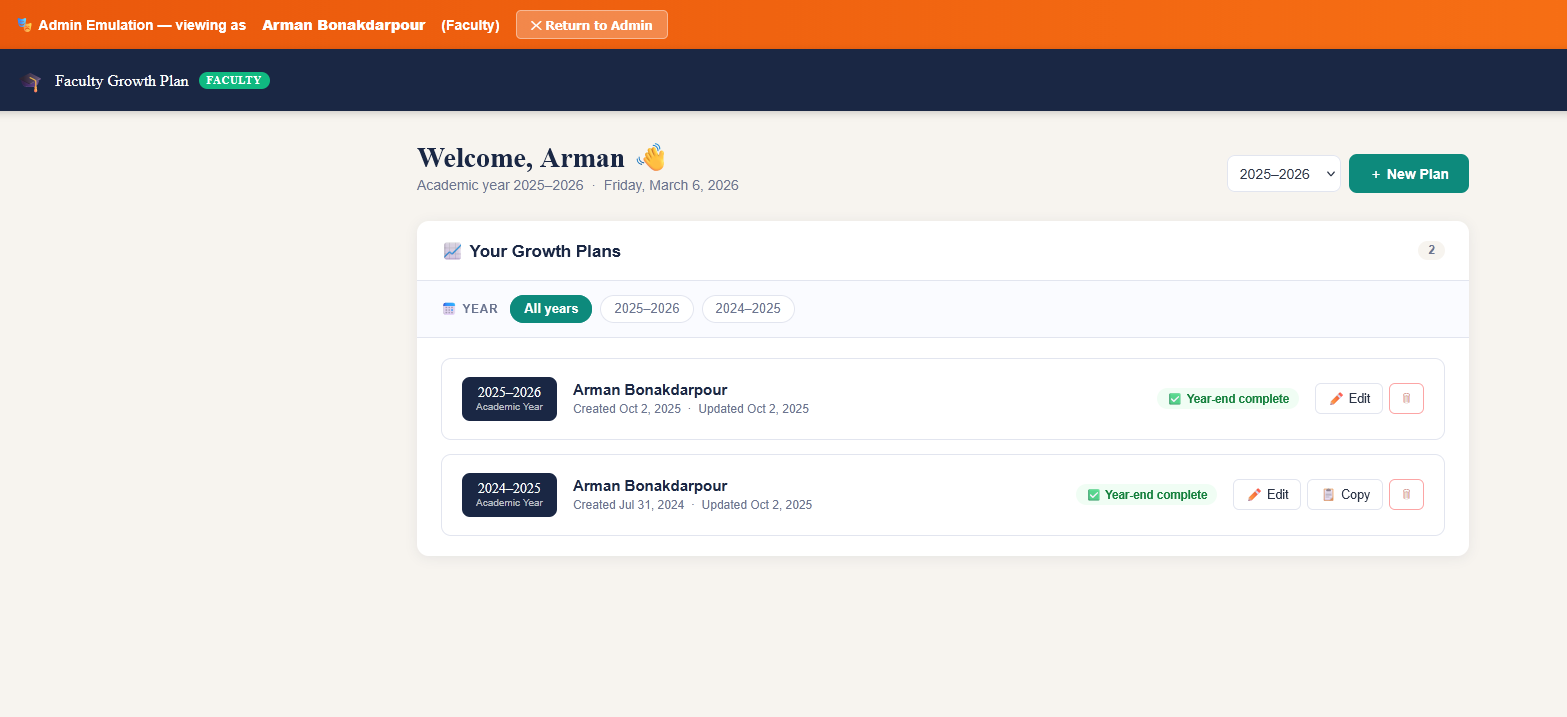Open the academic year dropdown
This screenshot has width=1567, height=717.
tap(1283, 173)
